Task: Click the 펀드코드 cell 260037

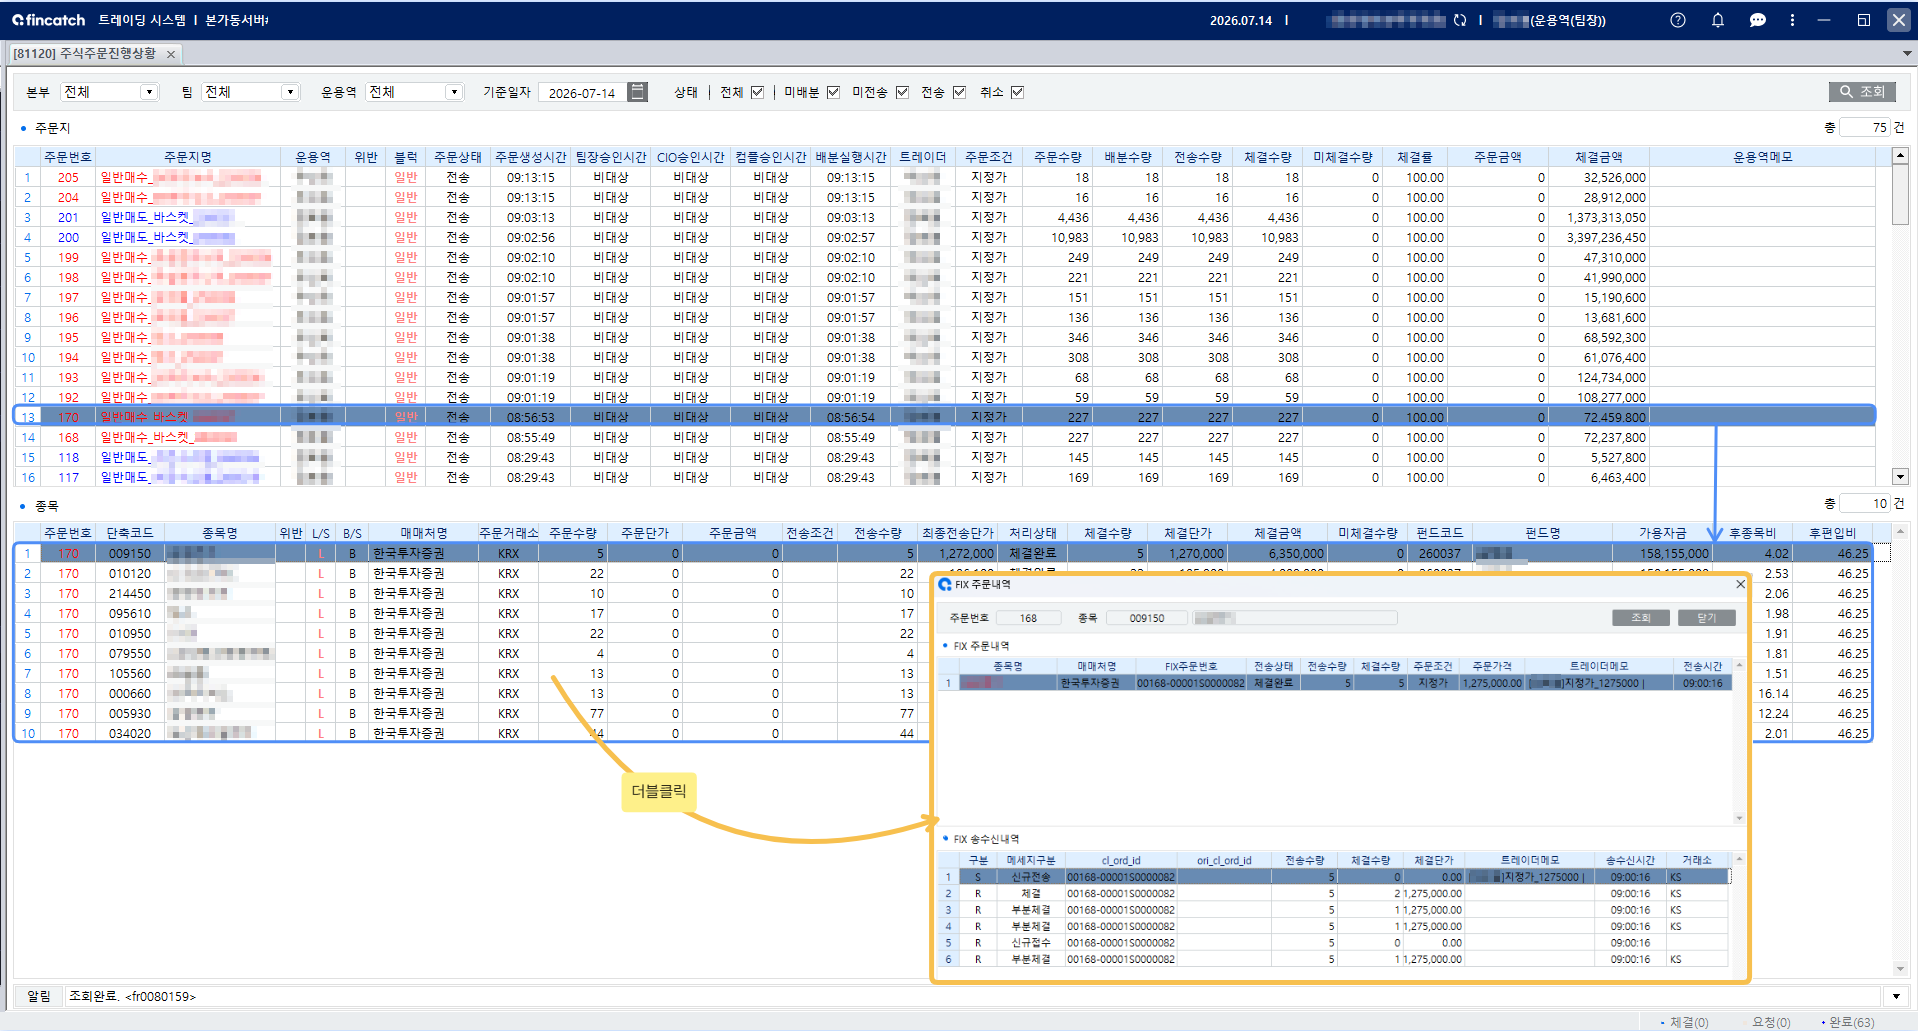Action: 1440,553
